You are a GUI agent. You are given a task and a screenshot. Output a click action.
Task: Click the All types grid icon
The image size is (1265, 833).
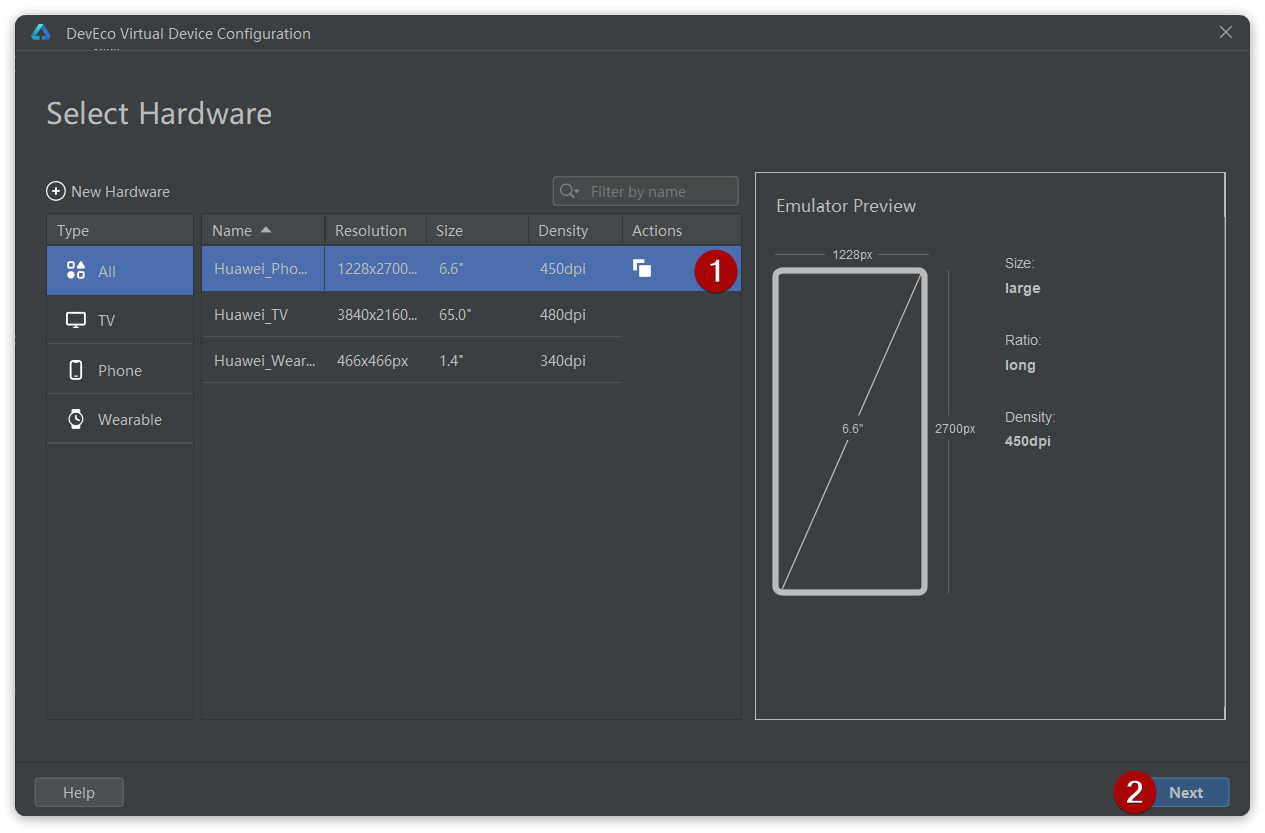[x=76, y=271]
